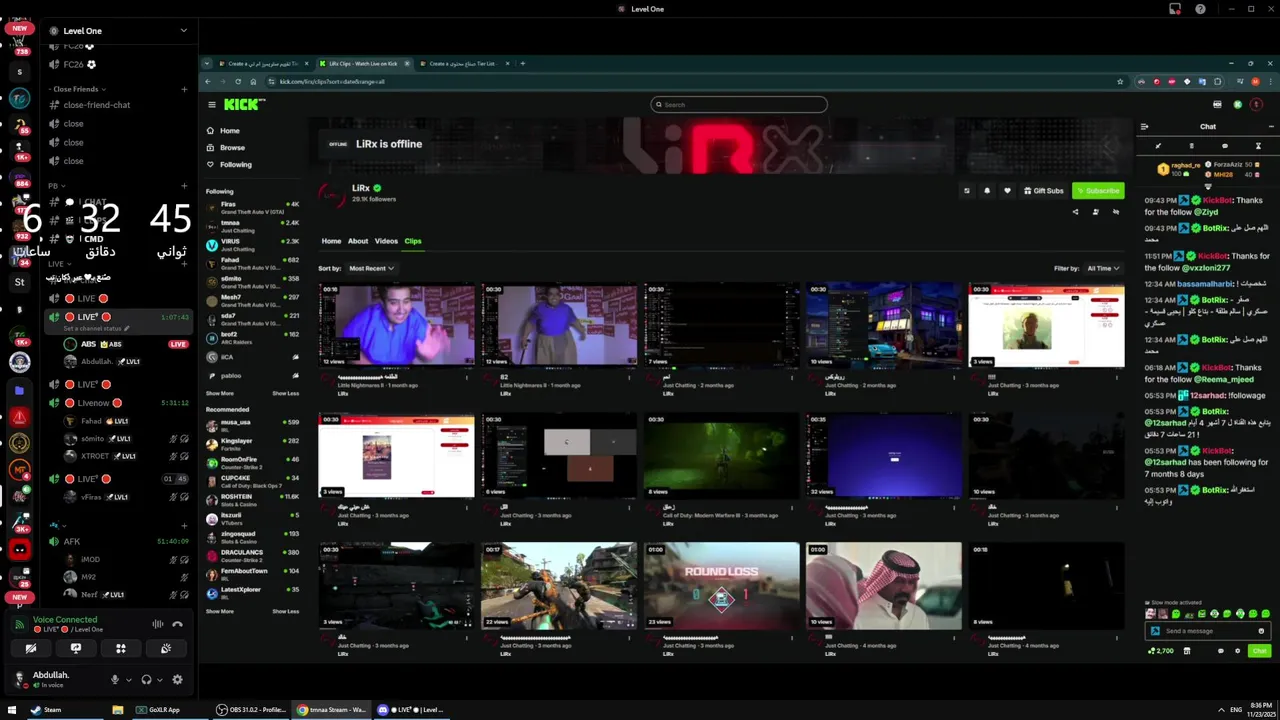This screenshot has height=720, width=1280.
Task: Click speech bubble icon in chat toolbar
Action: pyautogui.click(x=1224, y=146)
